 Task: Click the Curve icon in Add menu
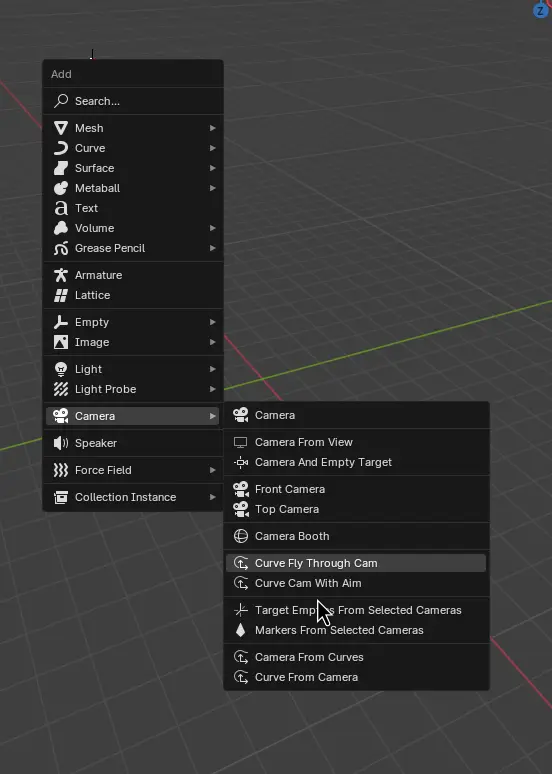click(x=61, y=148)
